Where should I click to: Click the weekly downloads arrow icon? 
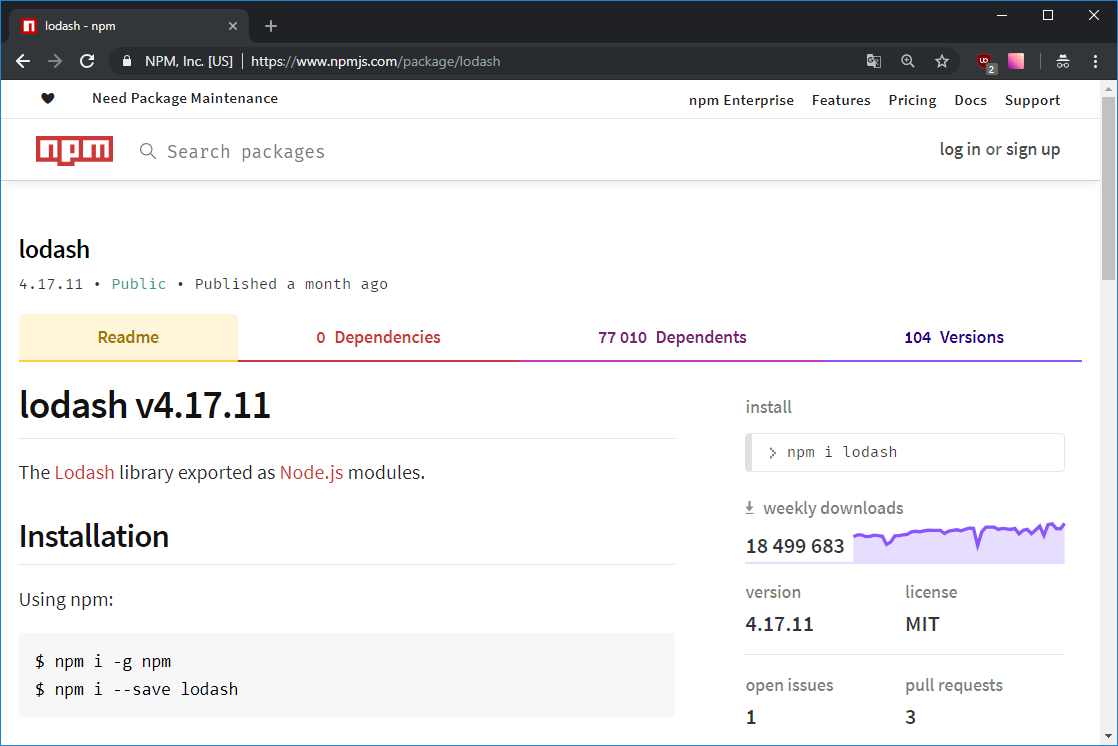click(749, 508)
